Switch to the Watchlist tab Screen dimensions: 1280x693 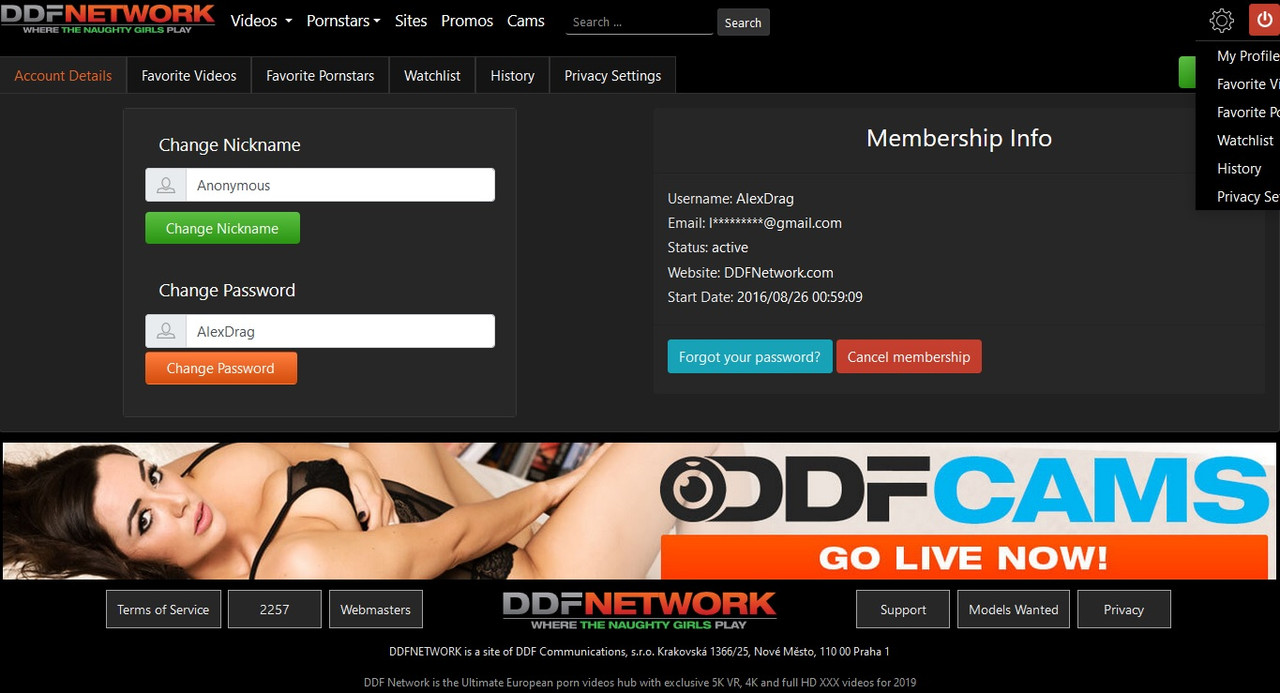[x=432, y=76]
